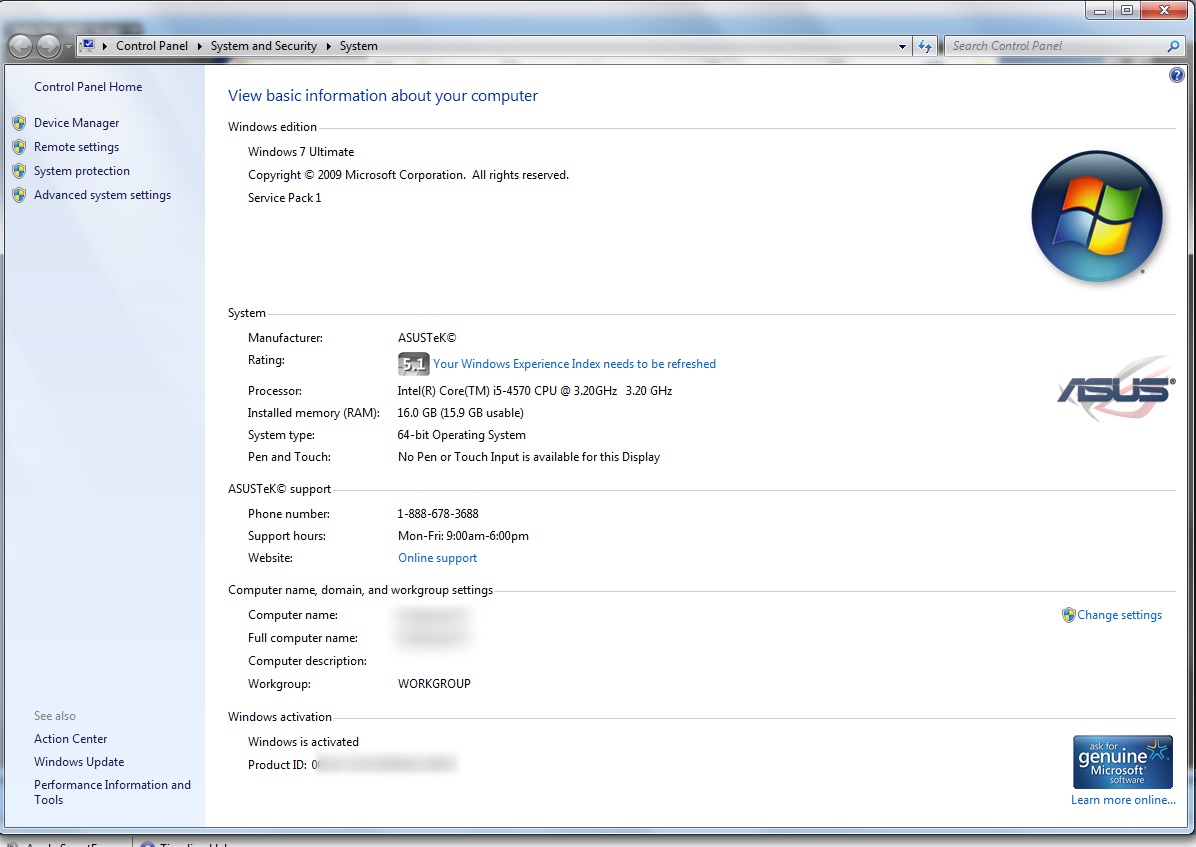Expand the breadcrumb arrow before Control Panel
Image resolution: width=1196 pixels, height=847 pixels.
click(104, 47)
